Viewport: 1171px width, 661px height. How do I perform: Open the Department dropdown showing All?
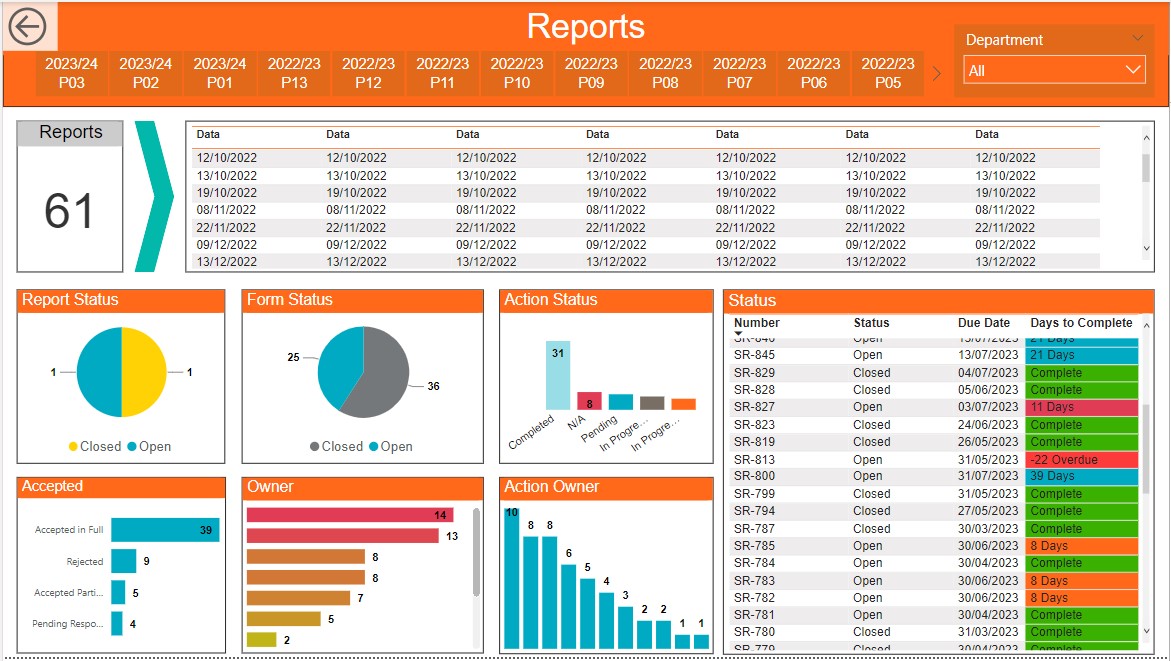pos(1054,71)
